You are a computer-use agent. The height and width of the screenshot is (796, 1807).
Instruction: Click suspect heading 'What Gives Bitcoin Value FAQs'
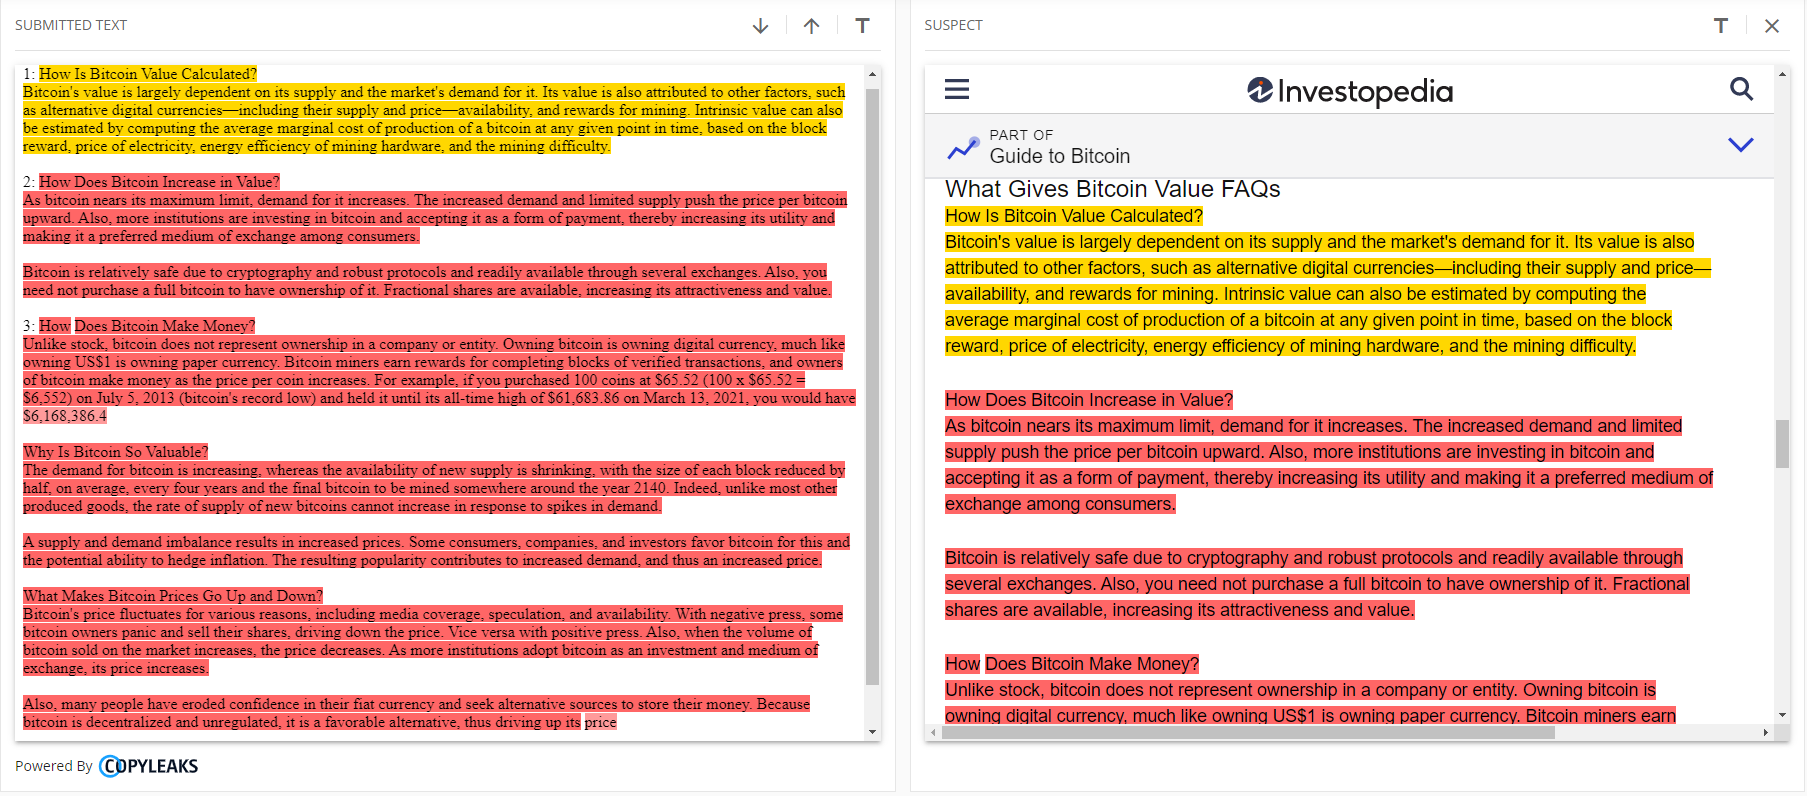pyautogui.click(x=1112, y=189)
